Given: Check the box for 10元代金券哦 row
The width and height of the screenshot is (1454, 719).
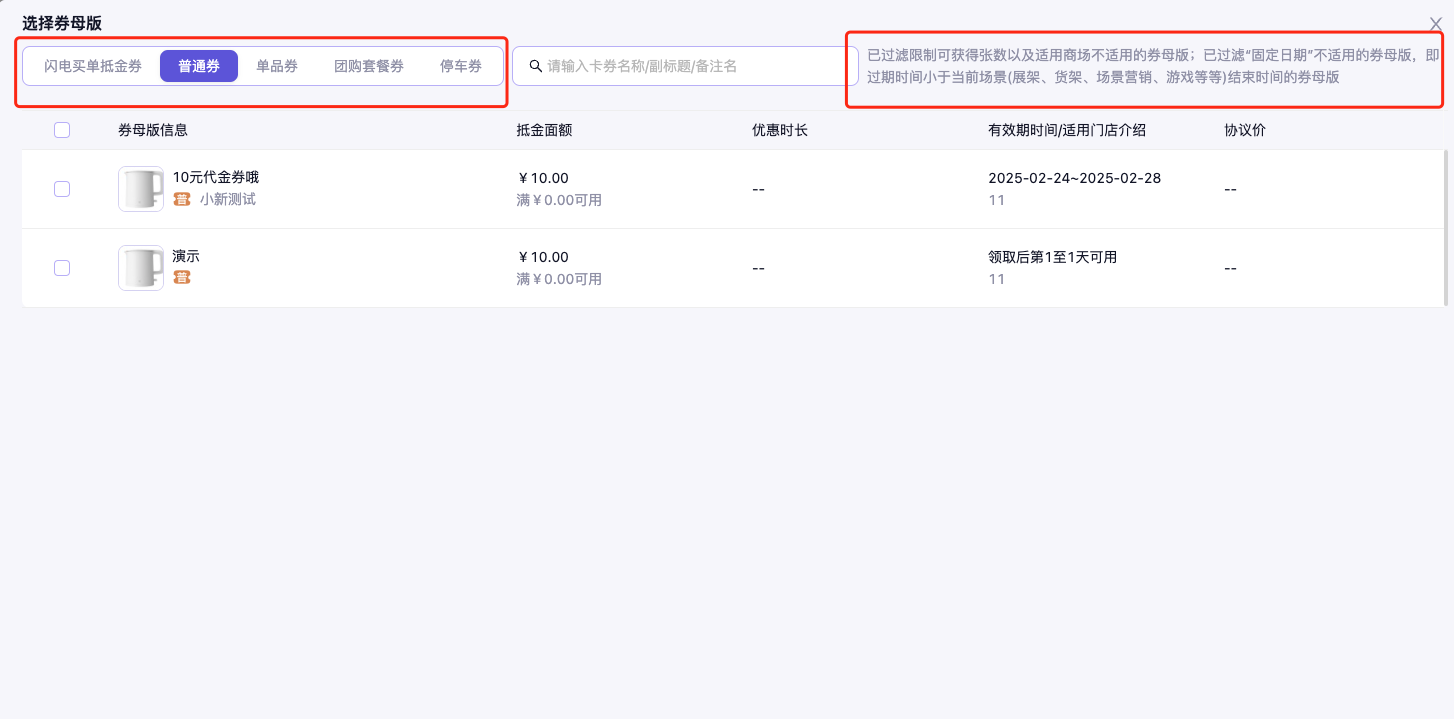Looking at the screenshot, I should [62, 189].
